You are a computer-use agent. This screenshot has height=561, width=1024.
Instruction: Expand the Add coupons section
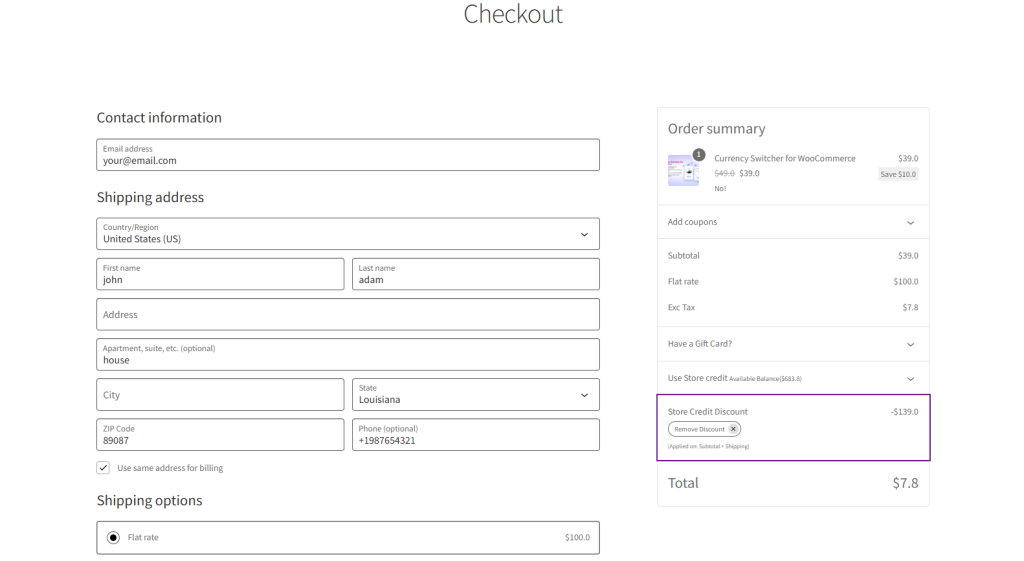[x=793, y=222]
